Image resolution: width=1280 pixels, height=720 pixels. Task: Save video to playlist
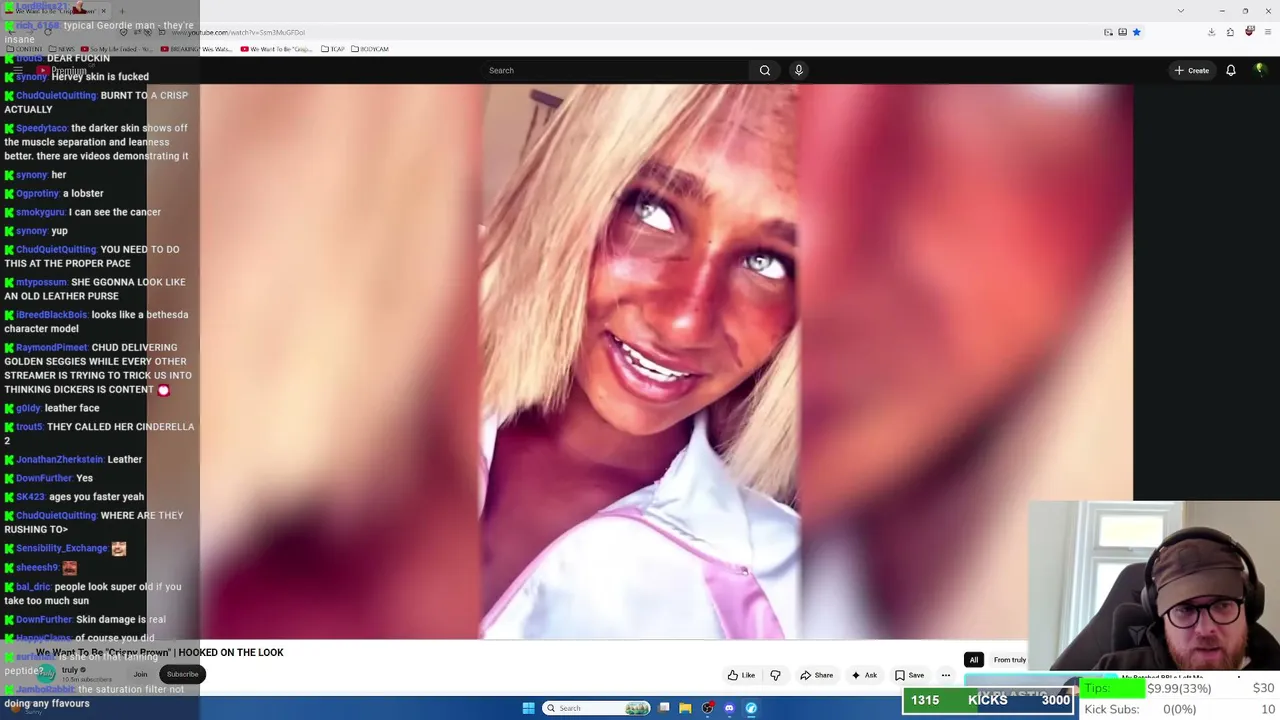pos(909,675)
